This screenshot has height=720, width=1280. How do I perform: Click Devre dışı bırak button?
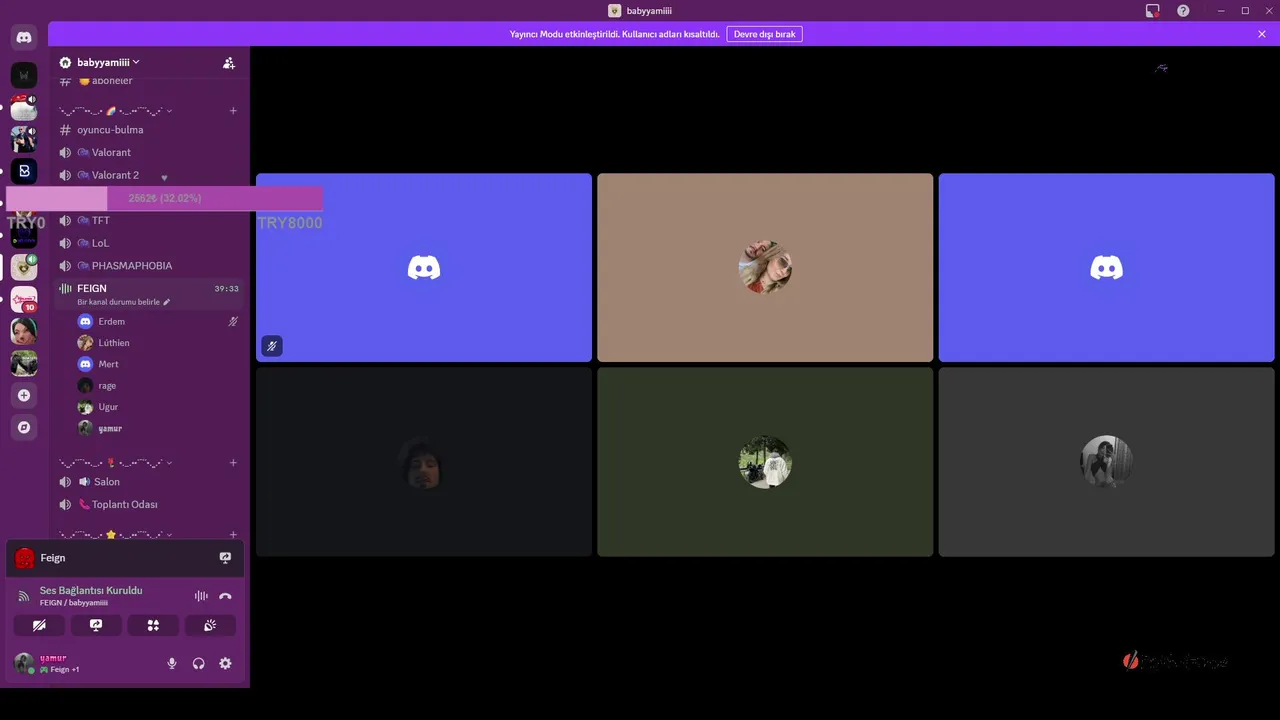click(x=764, y=34)
